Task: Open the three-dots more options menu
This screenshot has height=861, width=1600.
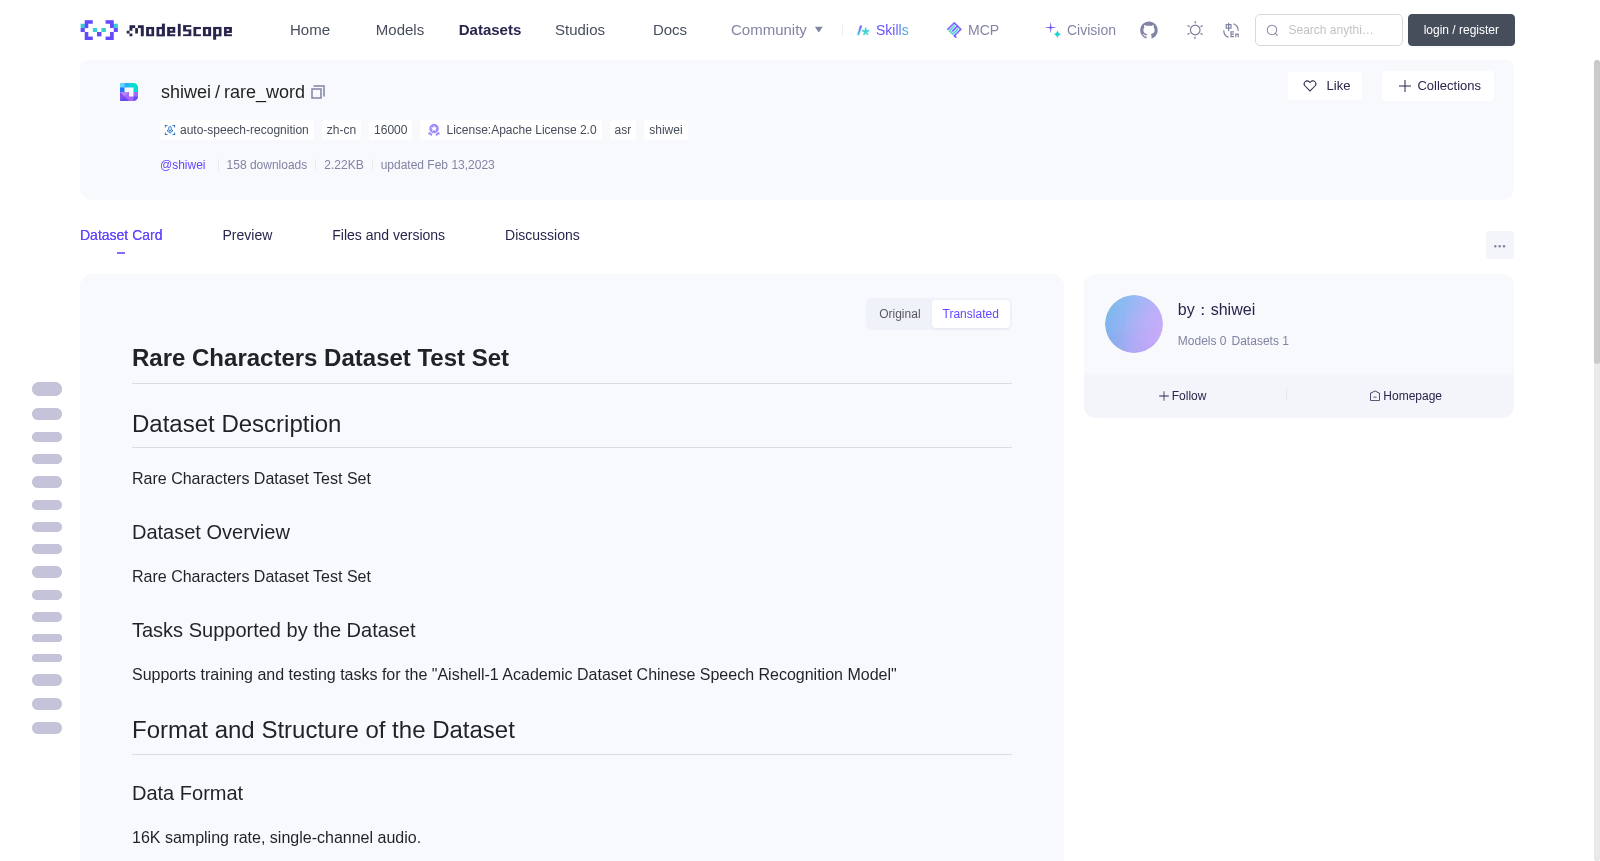Action: click(x=1500, y=245)
